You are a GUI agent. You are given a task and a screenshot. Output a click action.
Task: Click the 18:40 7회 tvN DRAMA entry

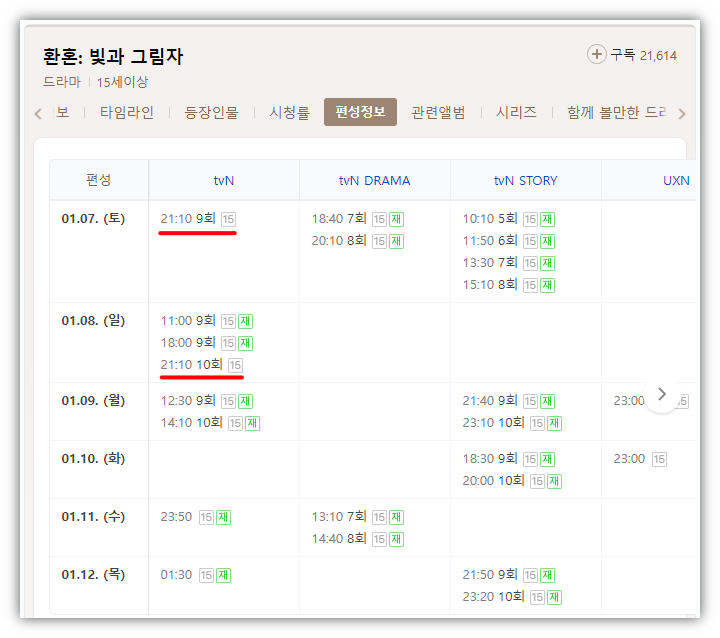pos(358,219)
